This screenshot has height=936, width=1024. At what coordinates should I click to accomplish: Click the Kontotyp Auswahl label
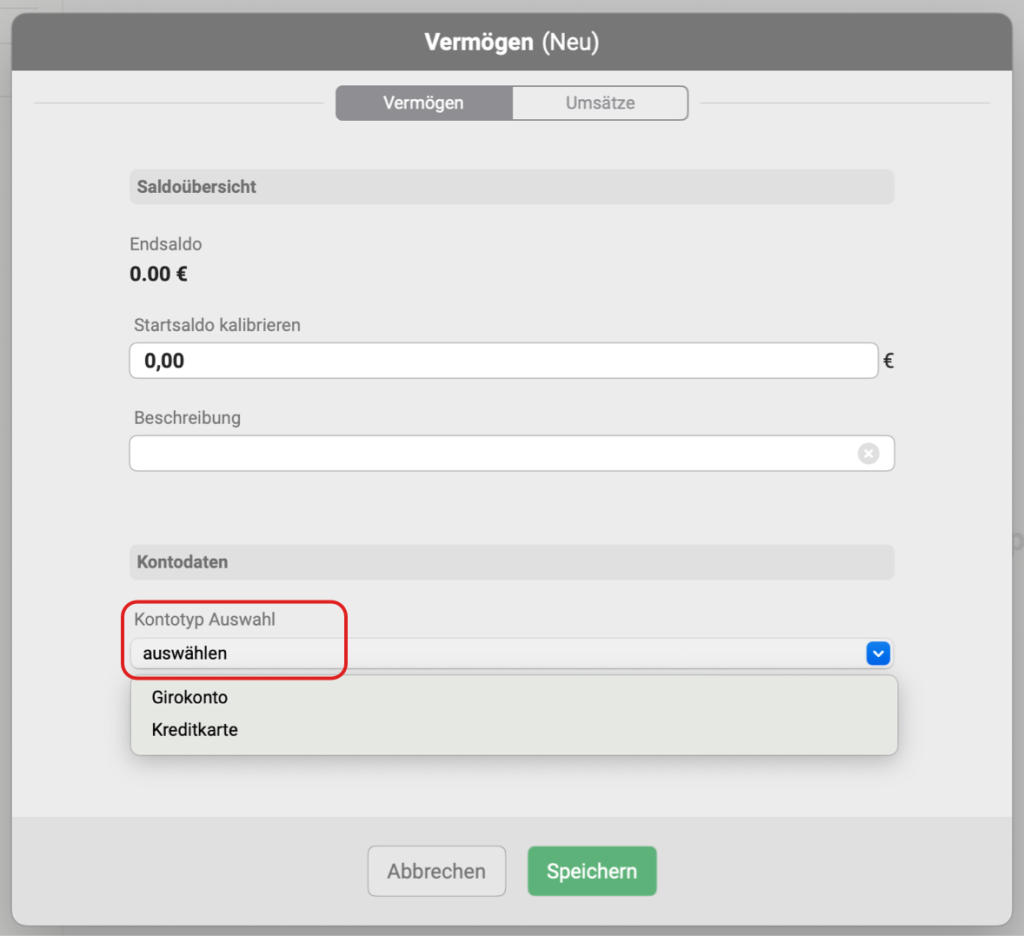tap(204, 620)
